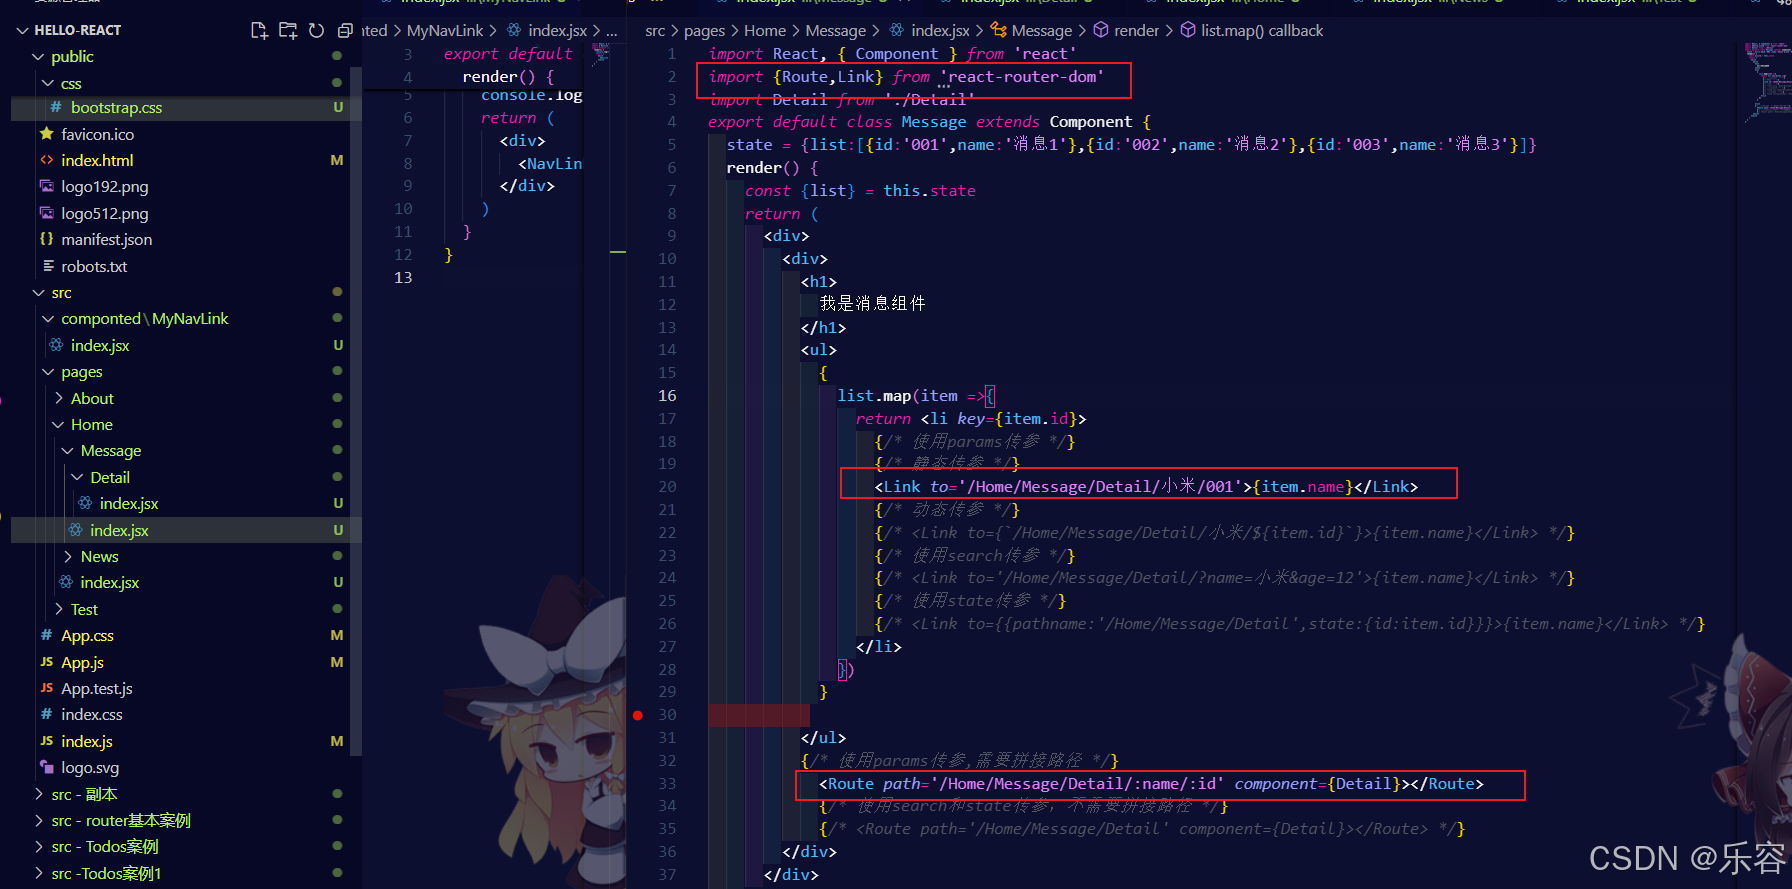Click 'const {list} = this.state' on line 7
Image resolution: width=1792 pixels, height=889 pixels.
click(x=860, y=191)
